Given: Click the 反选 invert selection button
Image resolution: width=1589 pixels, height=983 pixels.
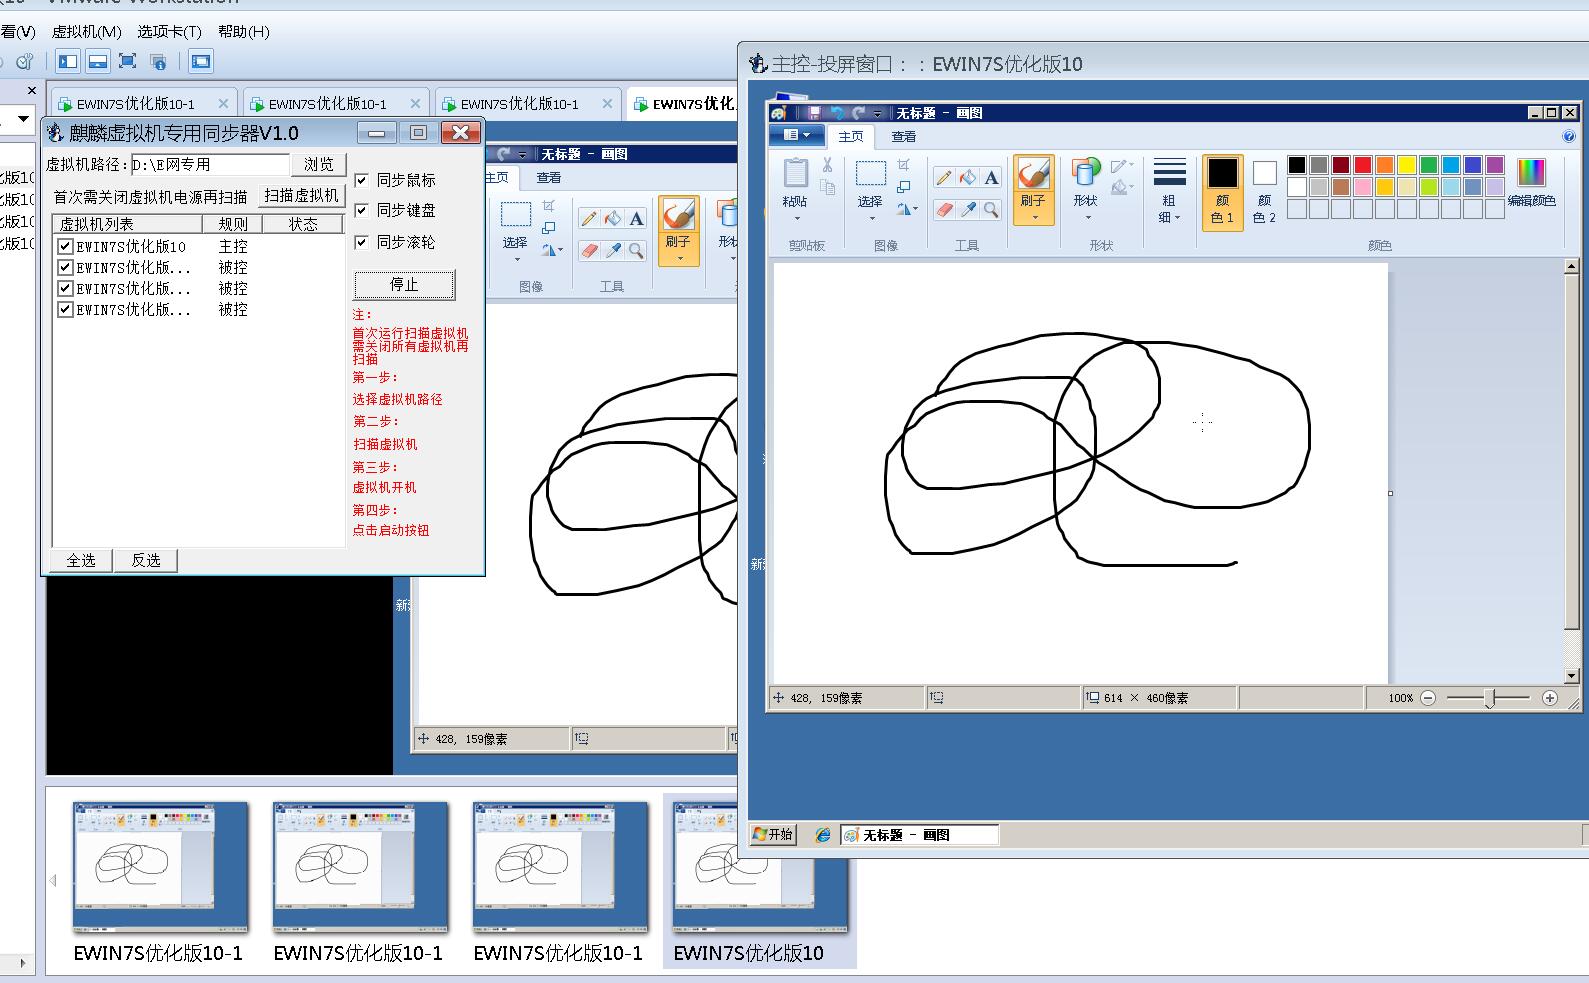Looking at the screenshot, I should click(146, 560).
